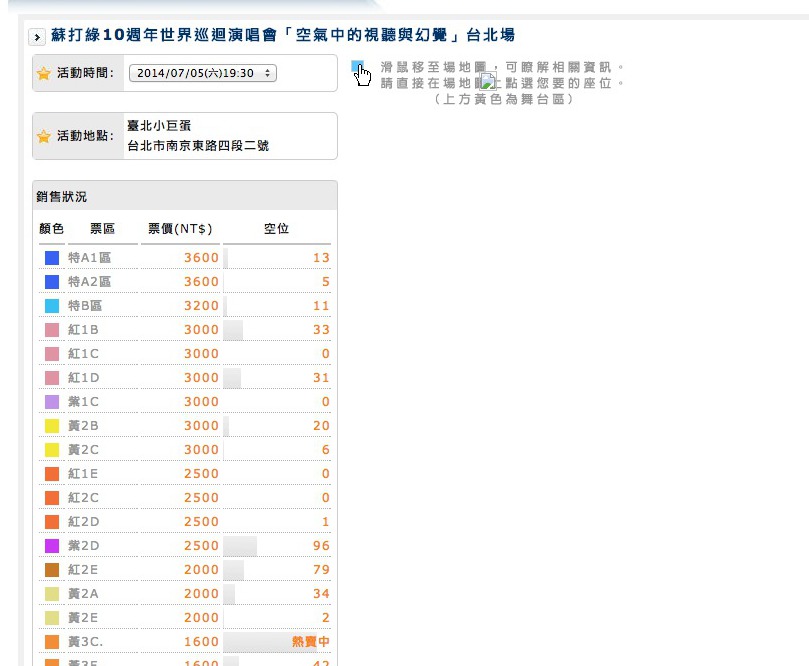The image size is (809, 666).
Task: Choose the 紅1D ticket zone name
Action: point(83,378)
